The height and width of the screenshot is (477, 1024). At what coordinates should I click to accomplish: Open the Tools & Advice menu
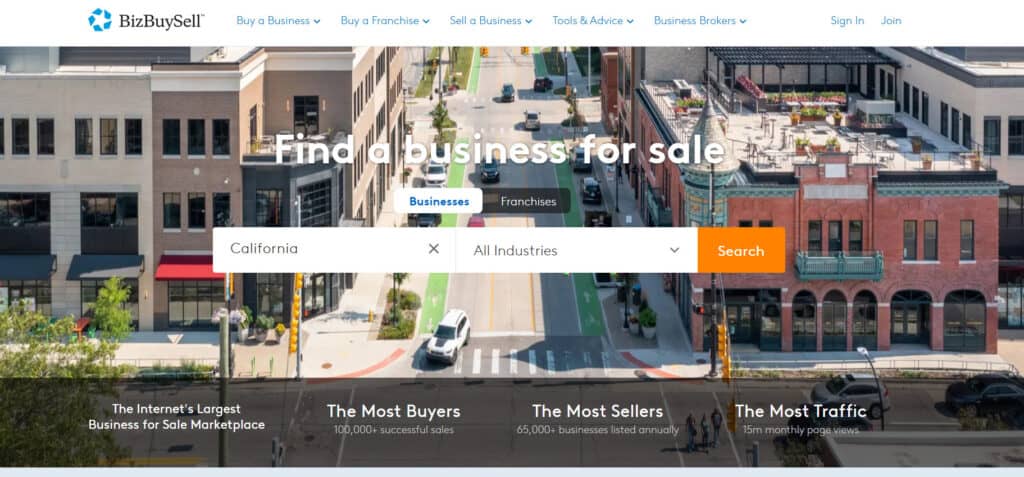(x=592, y=21)
